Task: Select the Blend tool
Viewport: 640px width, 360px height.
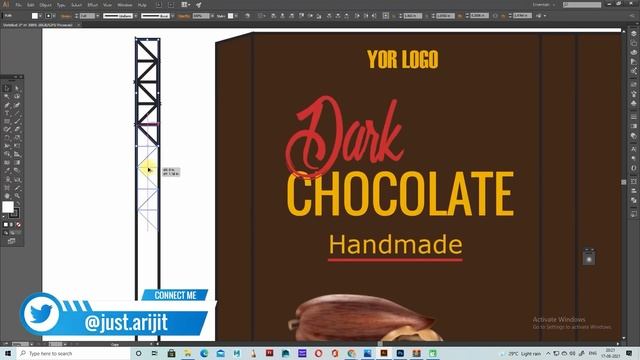Action: click(17, 171)
